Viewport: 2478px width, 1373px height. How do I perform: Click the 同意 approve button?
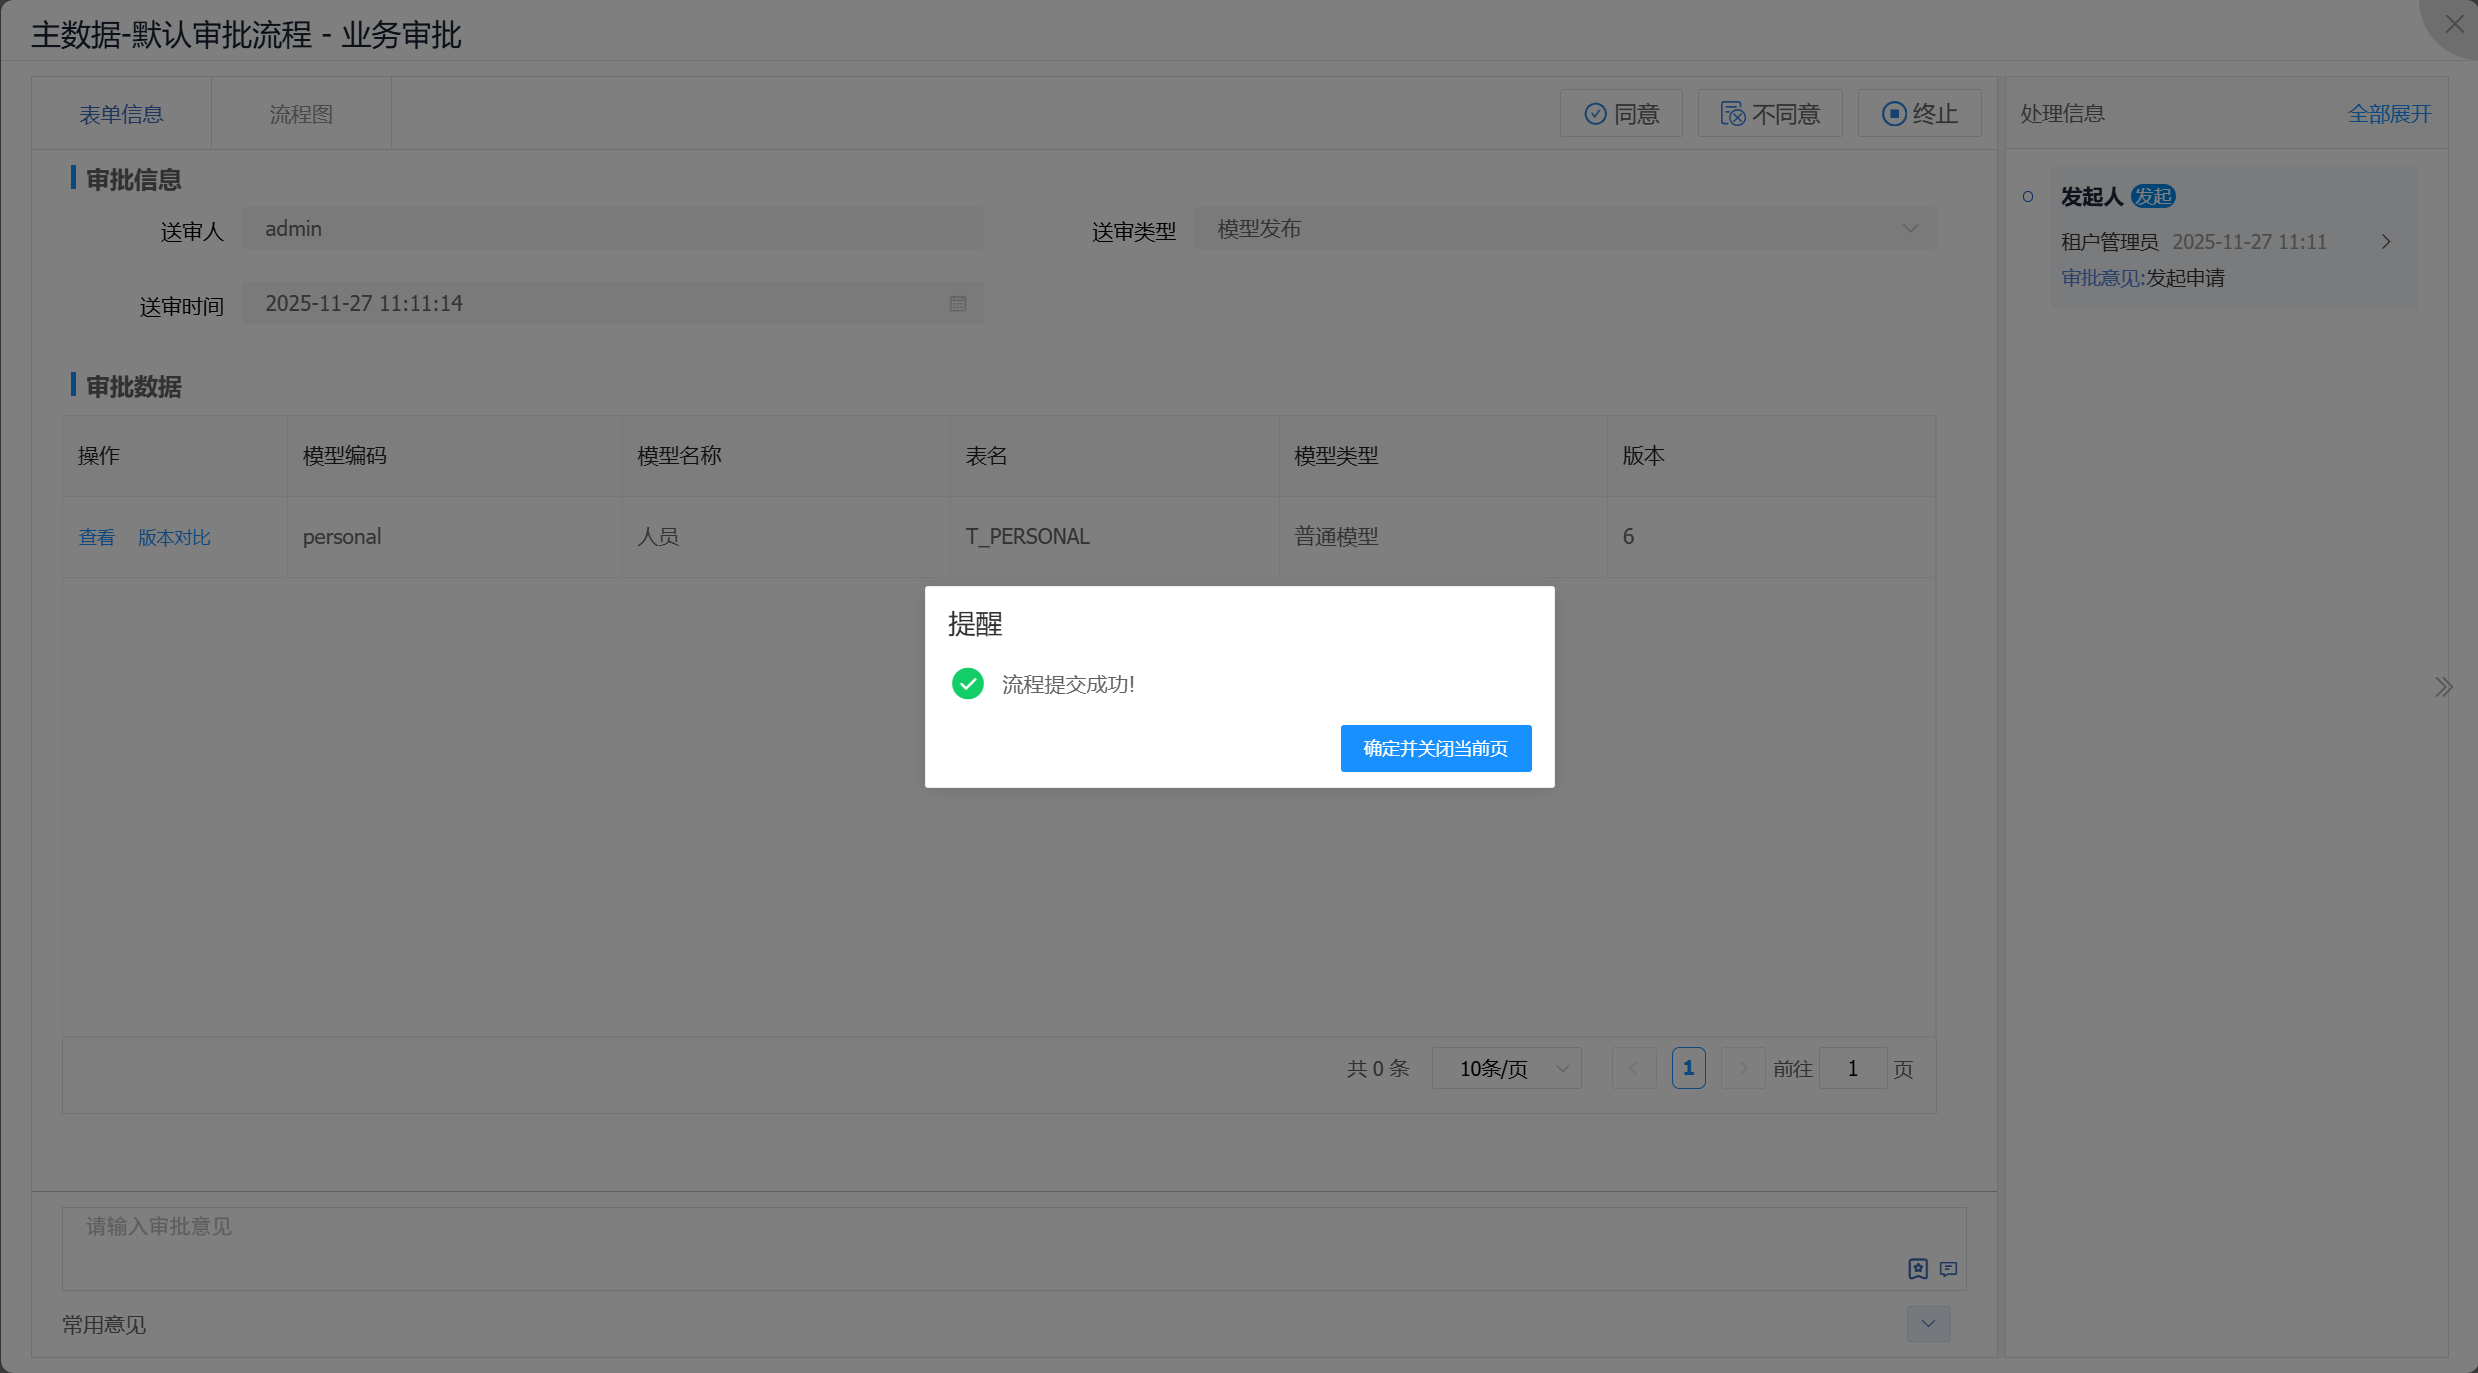(x=1621, y=114)
